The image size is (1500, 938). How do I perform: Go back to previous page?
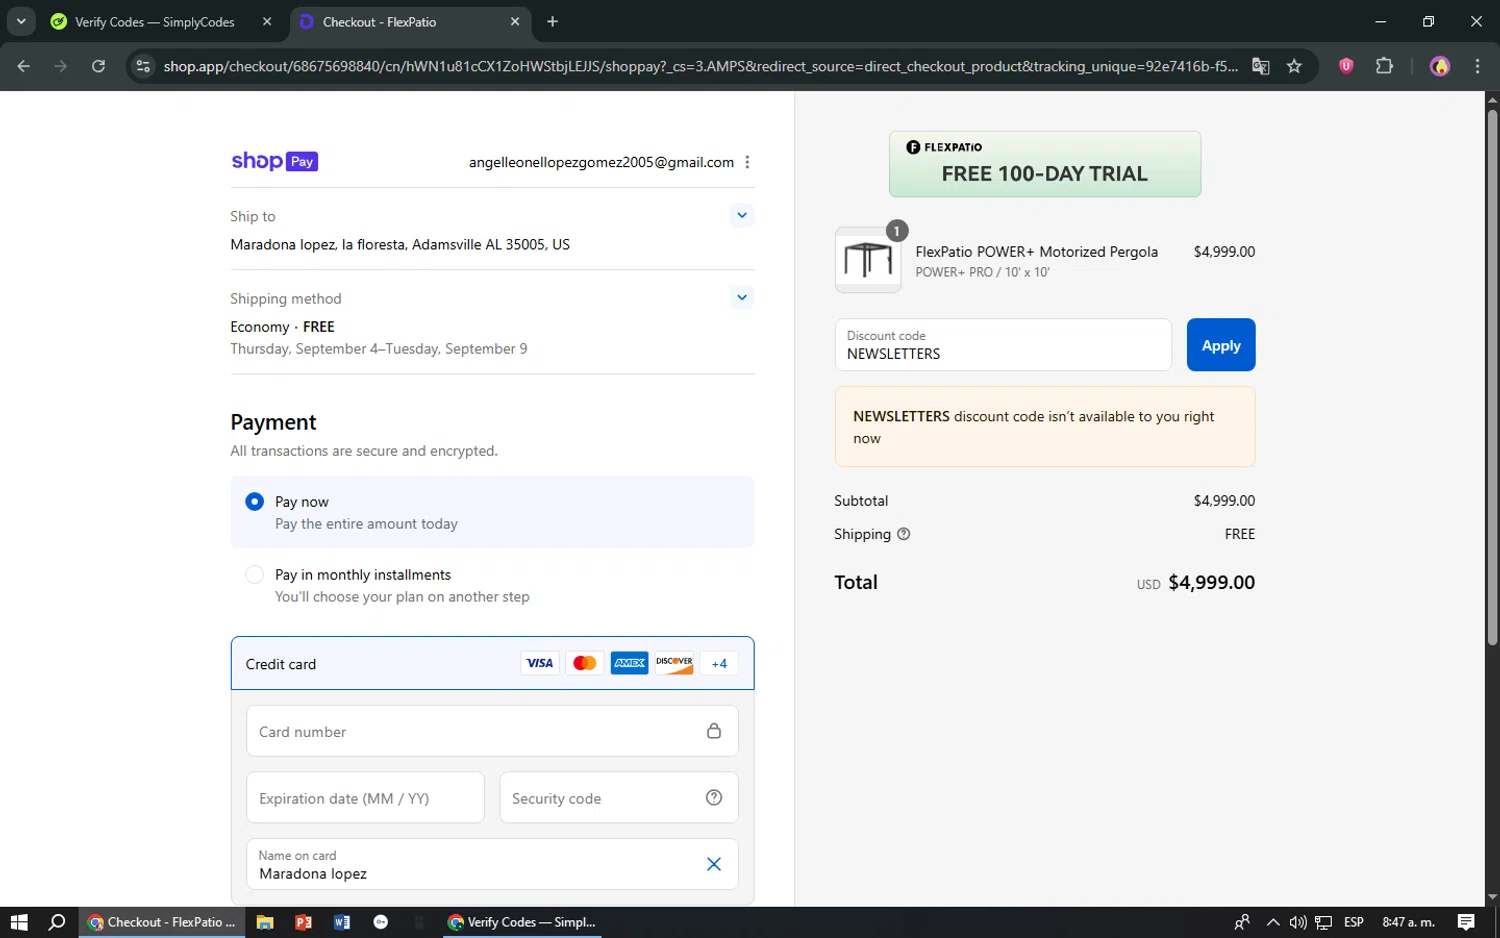click(x=24, y=66)
